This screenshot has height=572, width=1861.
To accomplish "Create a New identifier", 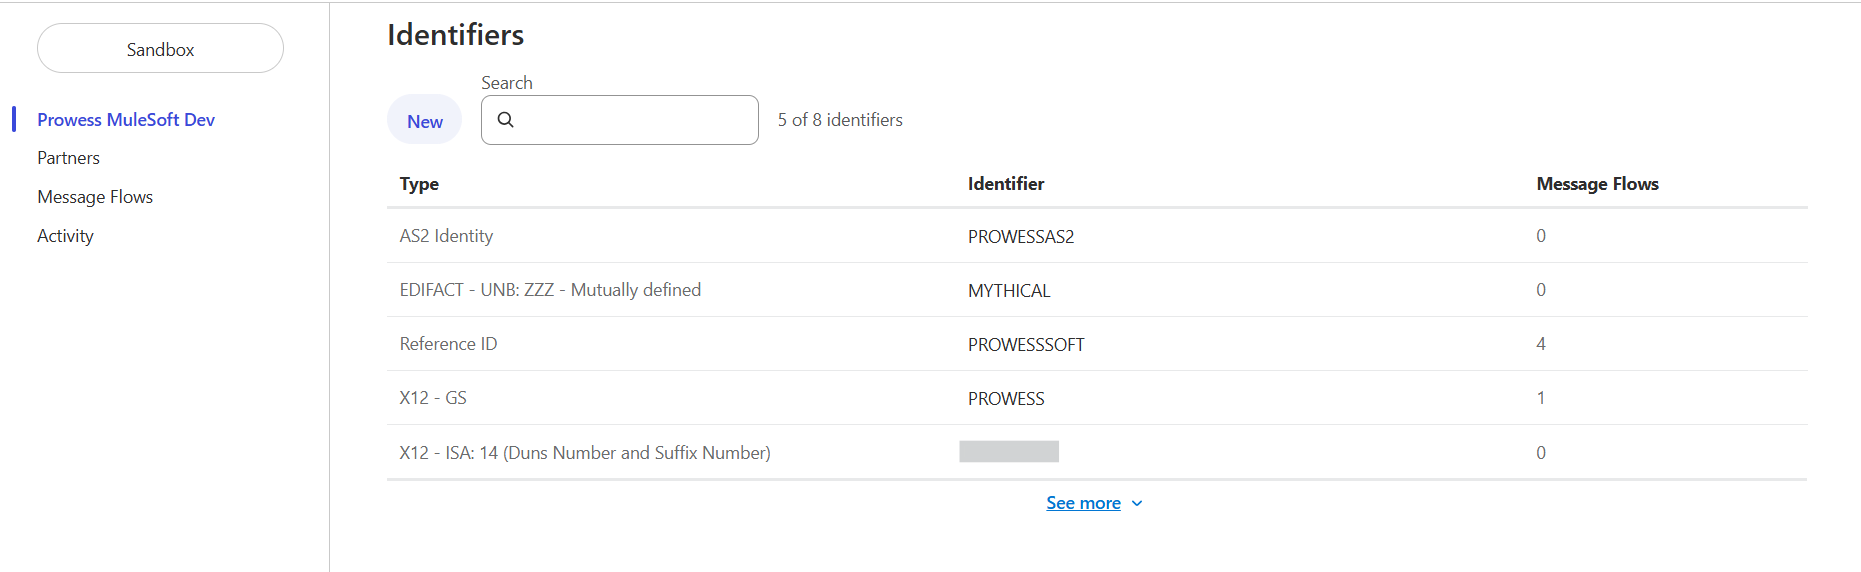I will [424, 121].
